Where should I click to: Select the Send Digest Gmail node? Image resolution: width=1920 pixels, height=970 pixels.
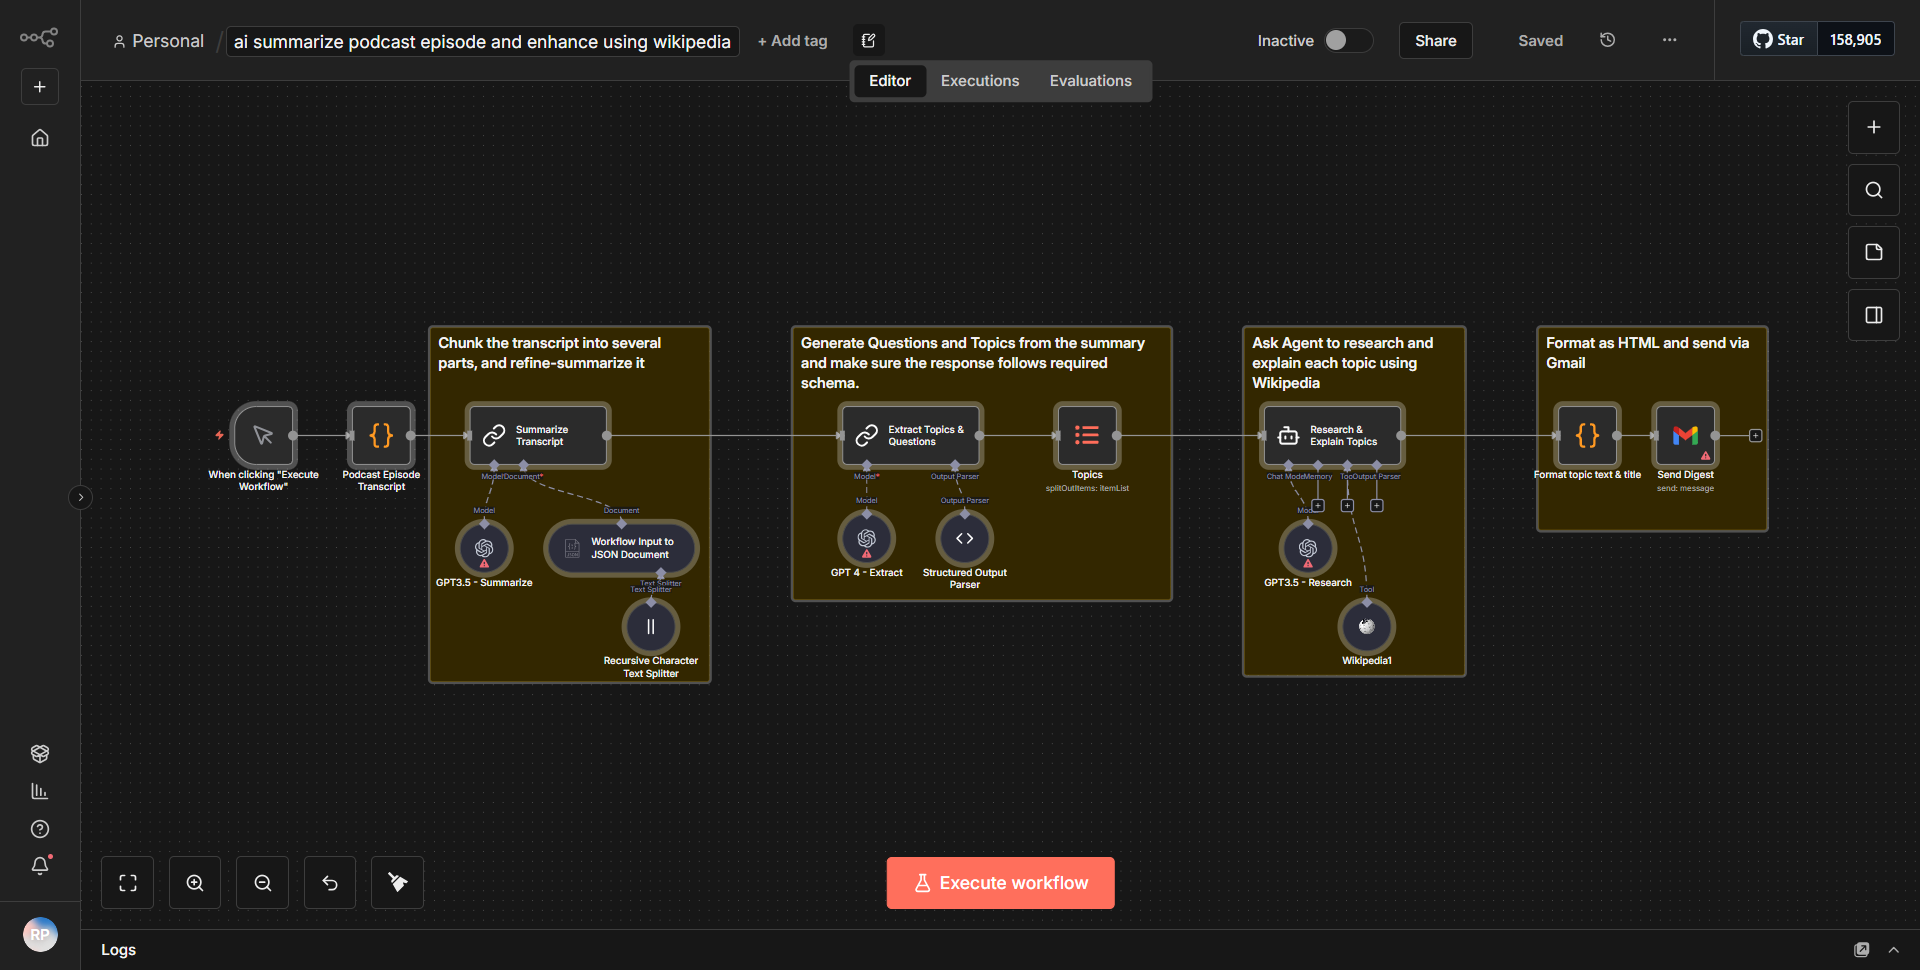coord(1685,435)
